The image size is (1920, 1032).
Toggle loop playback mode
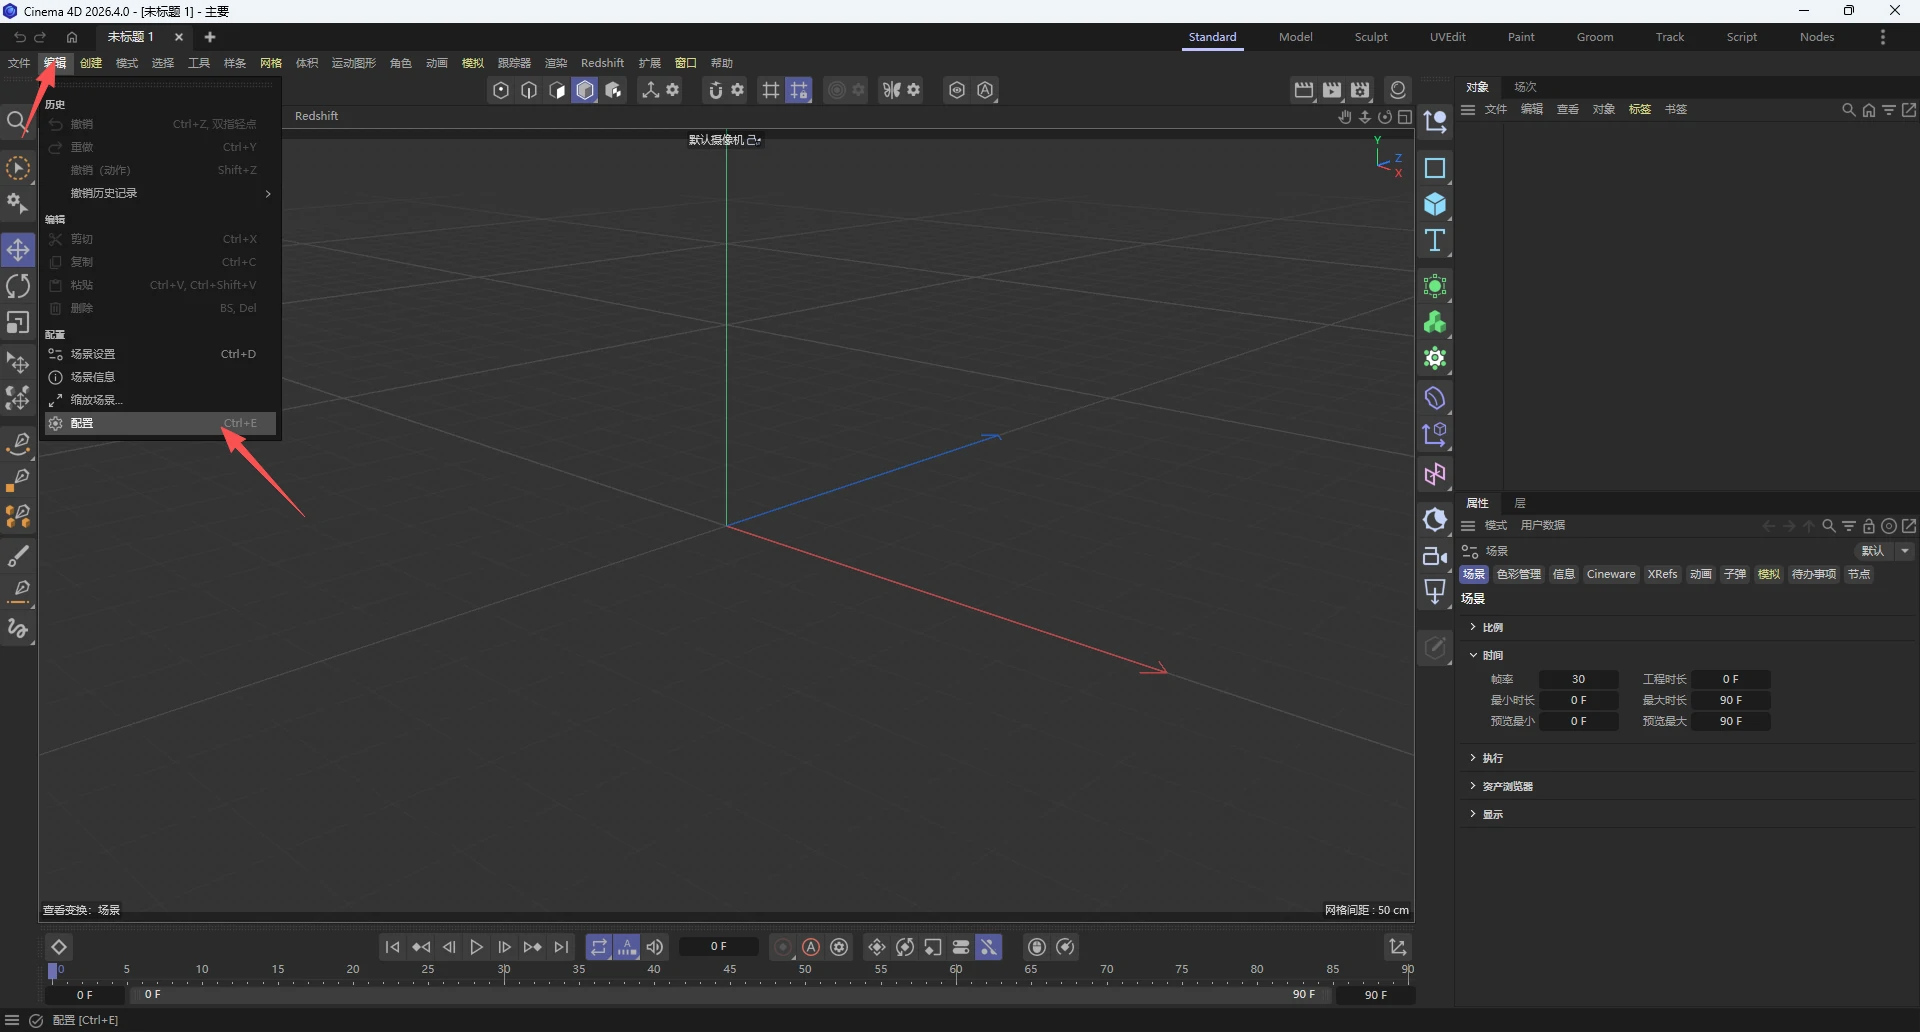pyautogui.click(x=598, y=947)
